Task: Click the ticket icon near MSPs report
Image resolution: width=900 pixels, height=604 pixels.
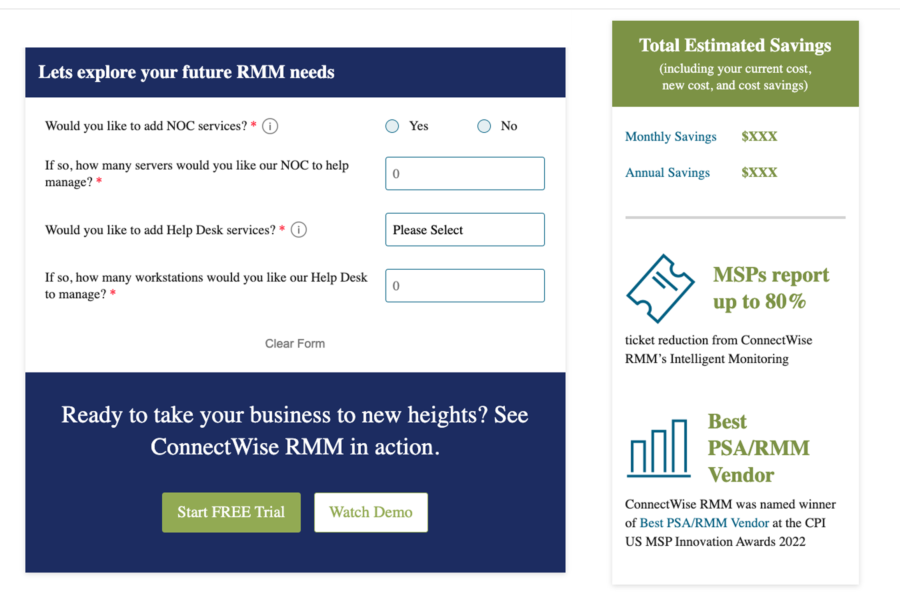Action: pyautogui.click(x=659, y=289)
